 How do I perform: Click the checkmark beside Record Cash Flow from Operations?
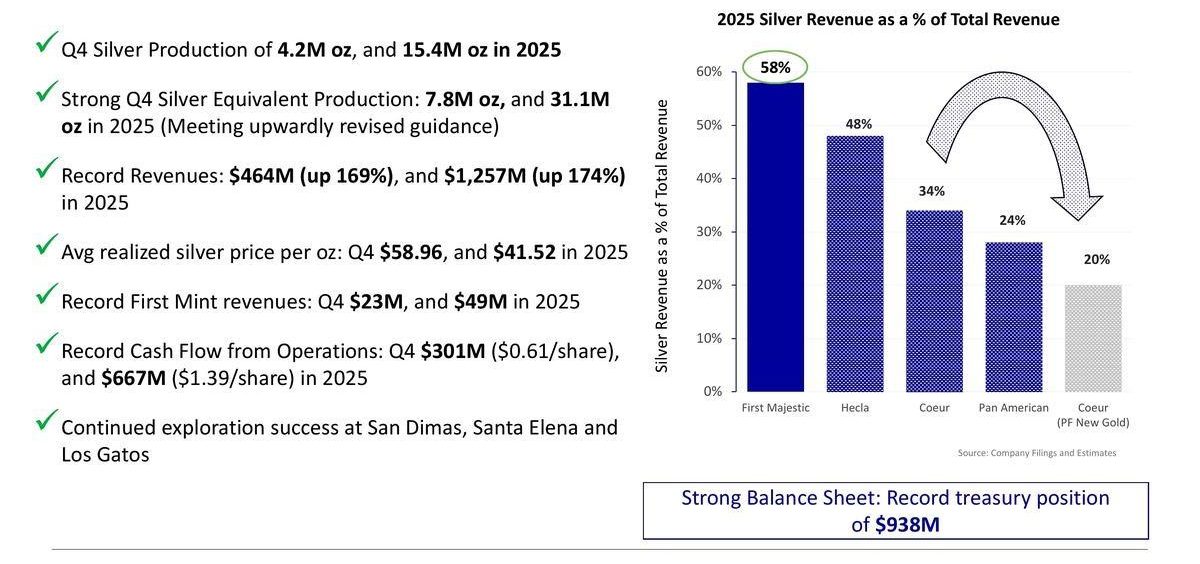pos(45,345)
